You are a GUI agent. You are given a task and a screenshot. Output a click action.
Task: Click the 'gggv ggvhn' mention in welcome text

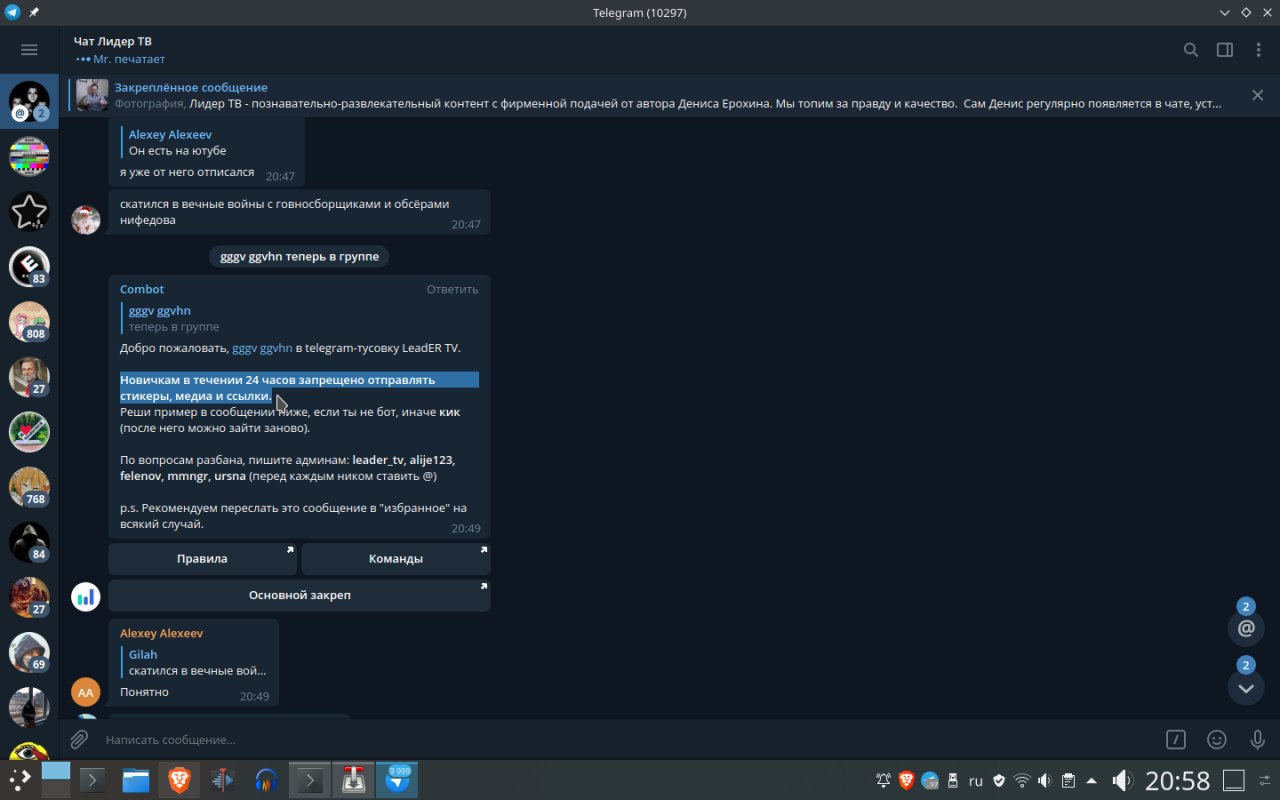(262, 348)
